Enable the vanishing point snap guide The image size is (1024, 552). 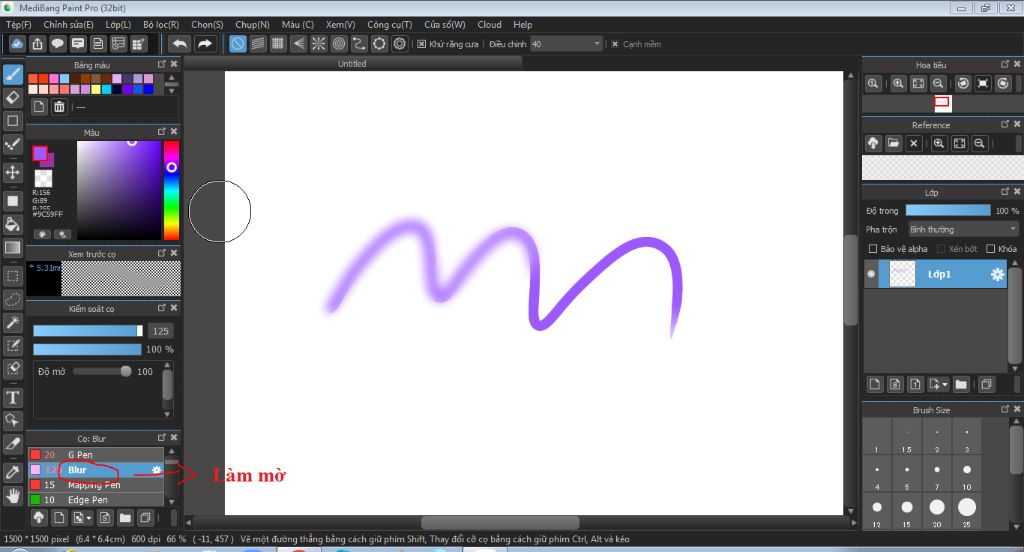[x=298, y=44]
